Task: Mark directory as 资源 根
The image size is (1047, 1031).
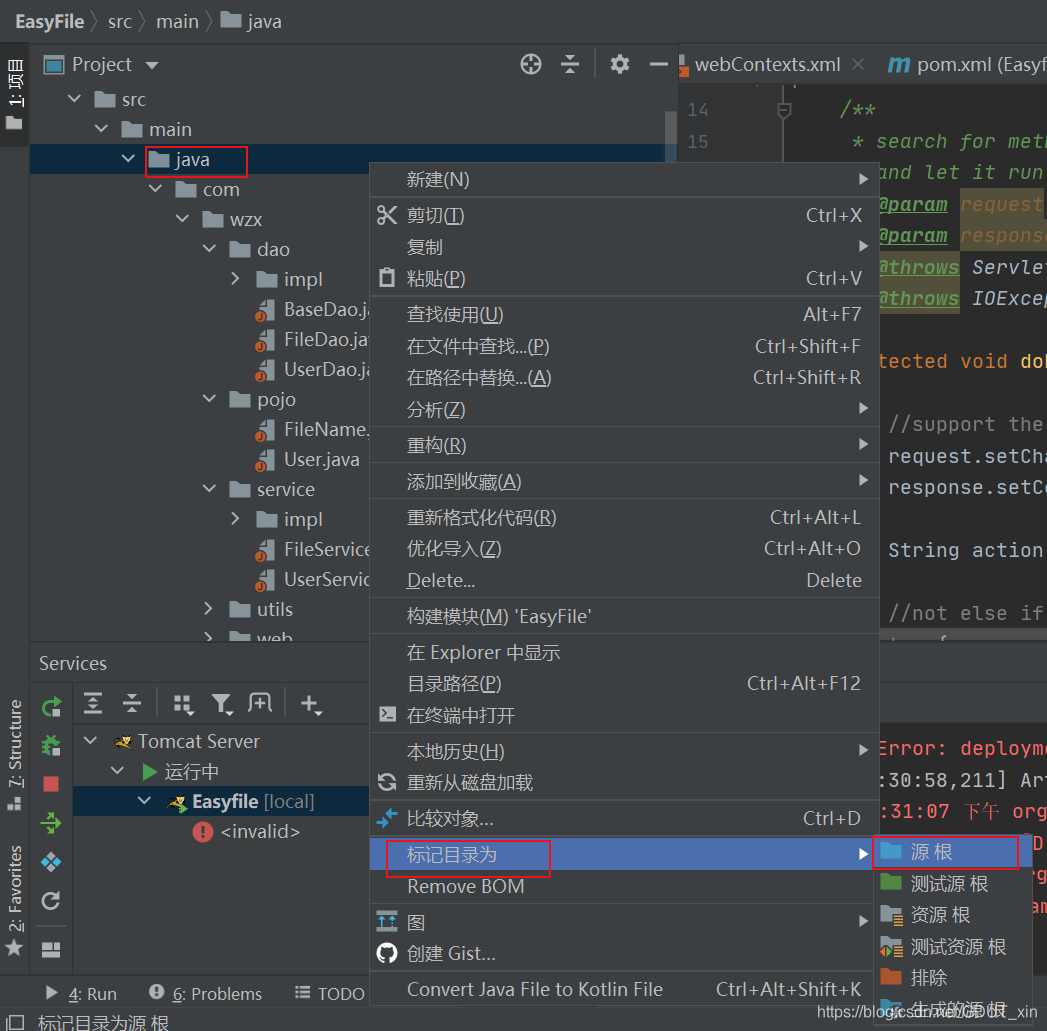Action: click(x=952, y=915)
